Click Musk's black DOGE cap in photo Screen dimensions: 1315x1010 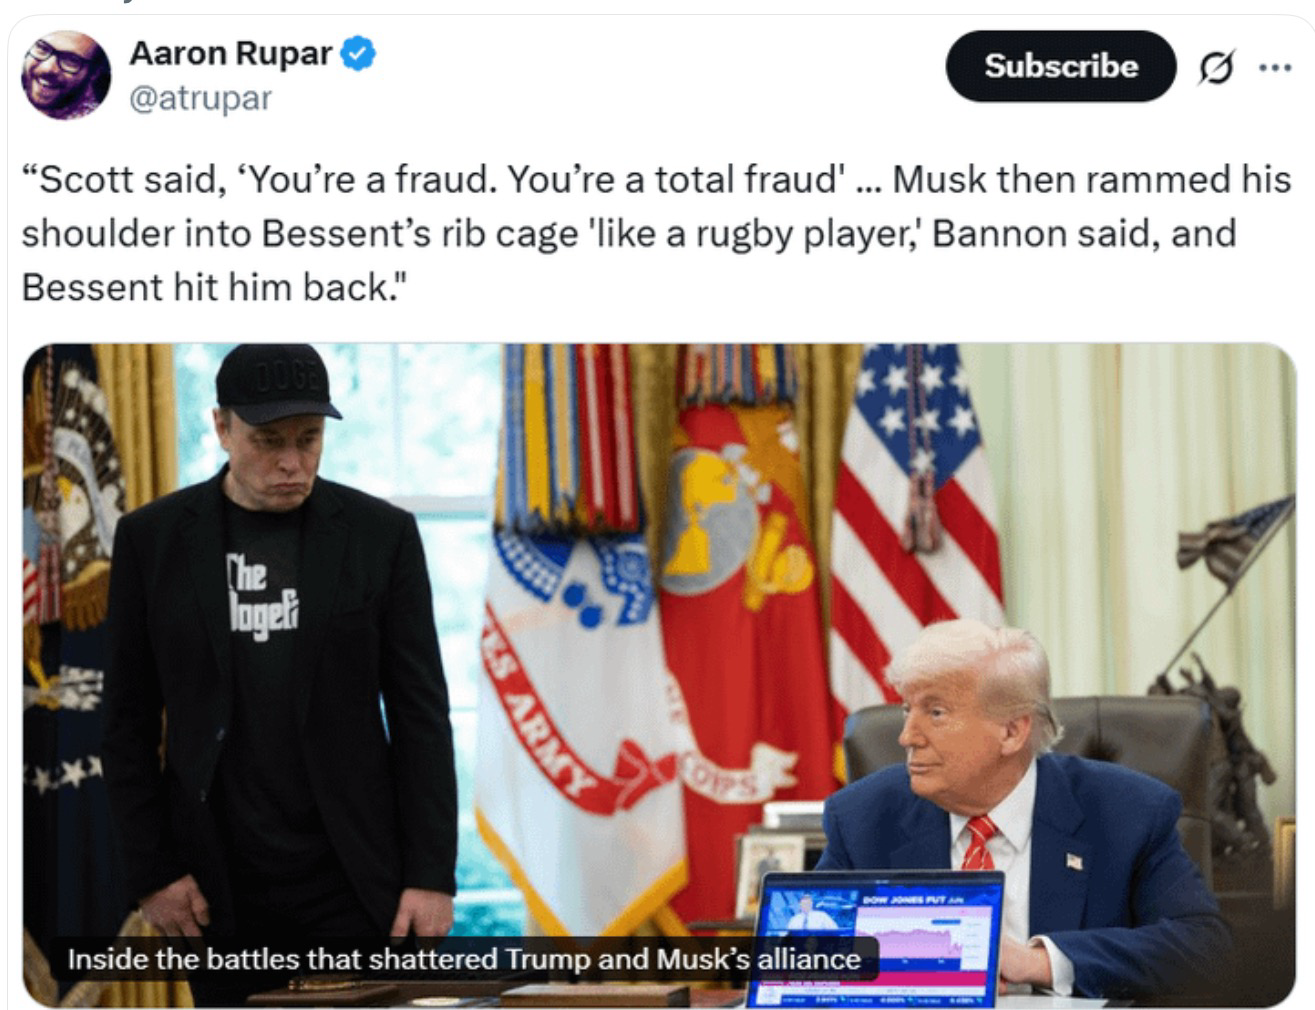276,382
